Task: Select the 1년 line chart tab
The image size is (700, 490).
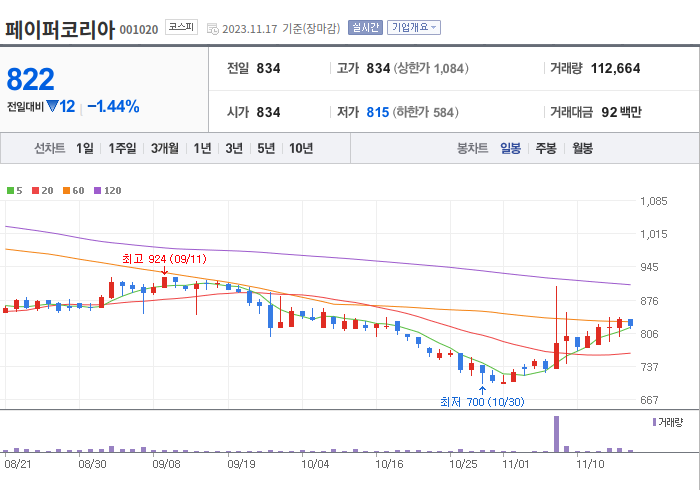Action: click(202, 148)
